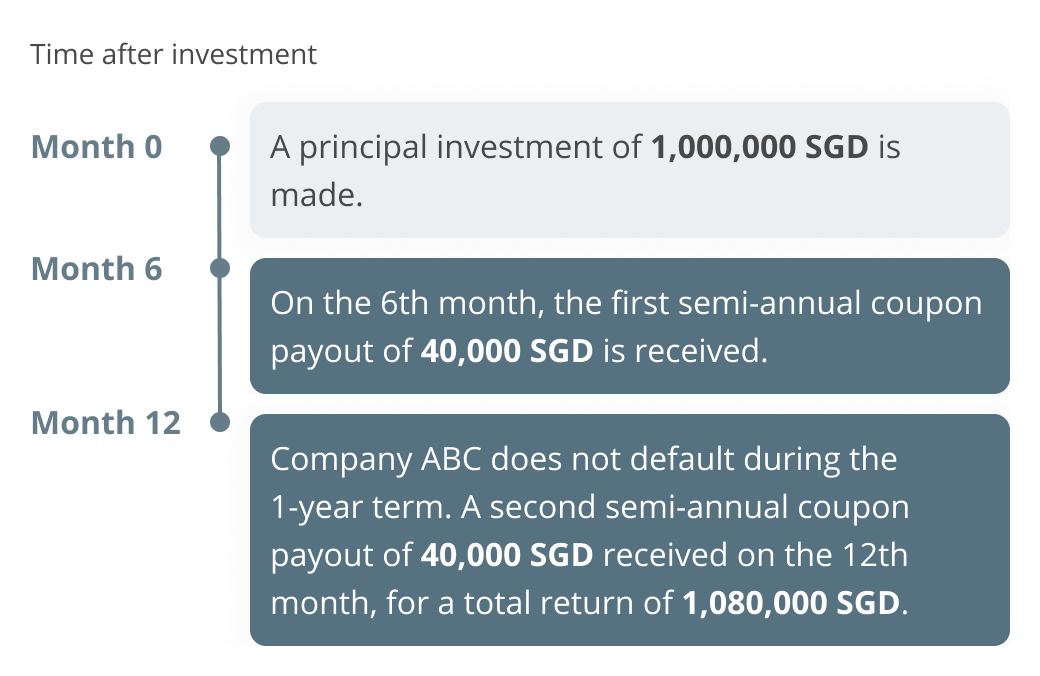Click the "Time after investment" heading
This screenshot has height=676, width=1040.
(174, 54)
